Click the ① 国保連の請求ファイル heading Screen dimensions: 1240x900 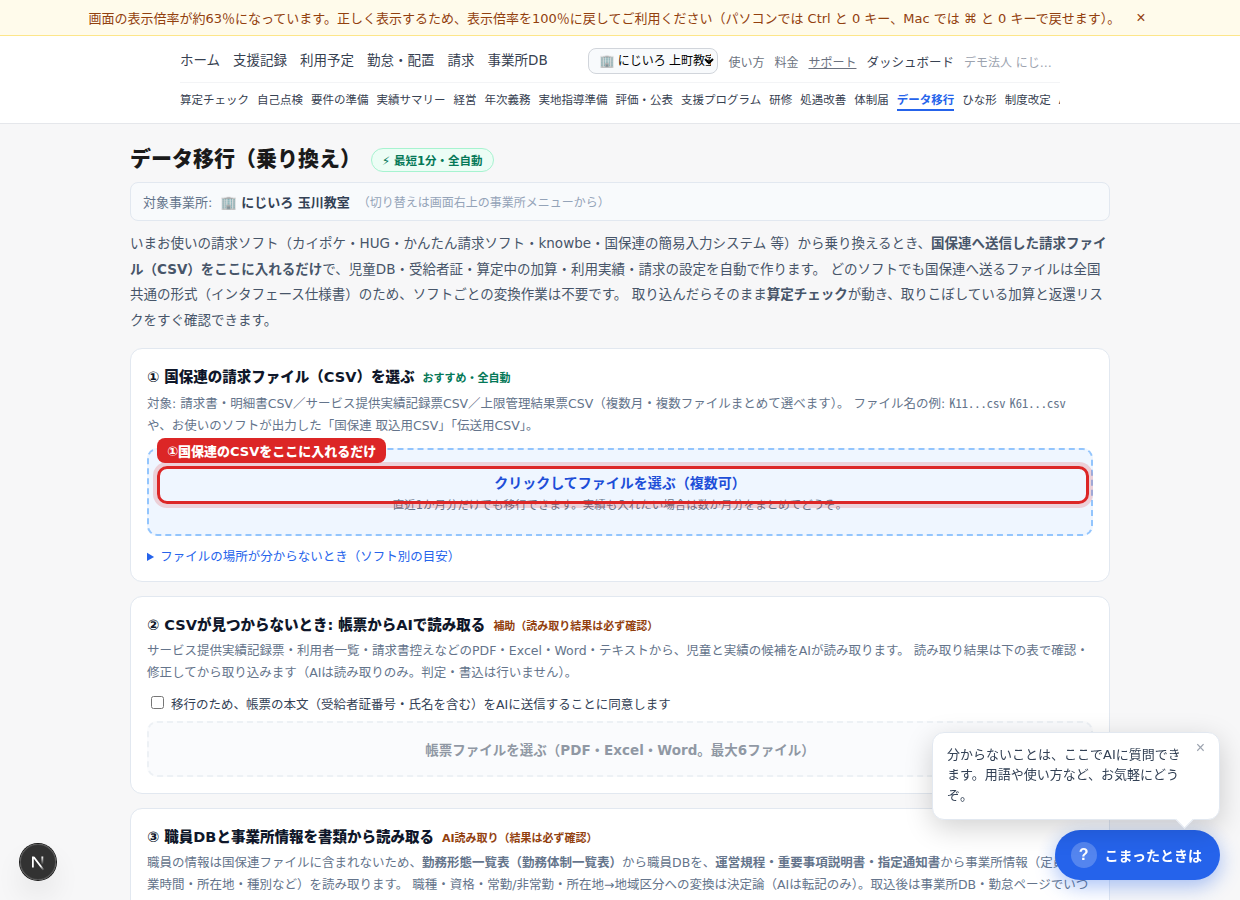[281, 377]
